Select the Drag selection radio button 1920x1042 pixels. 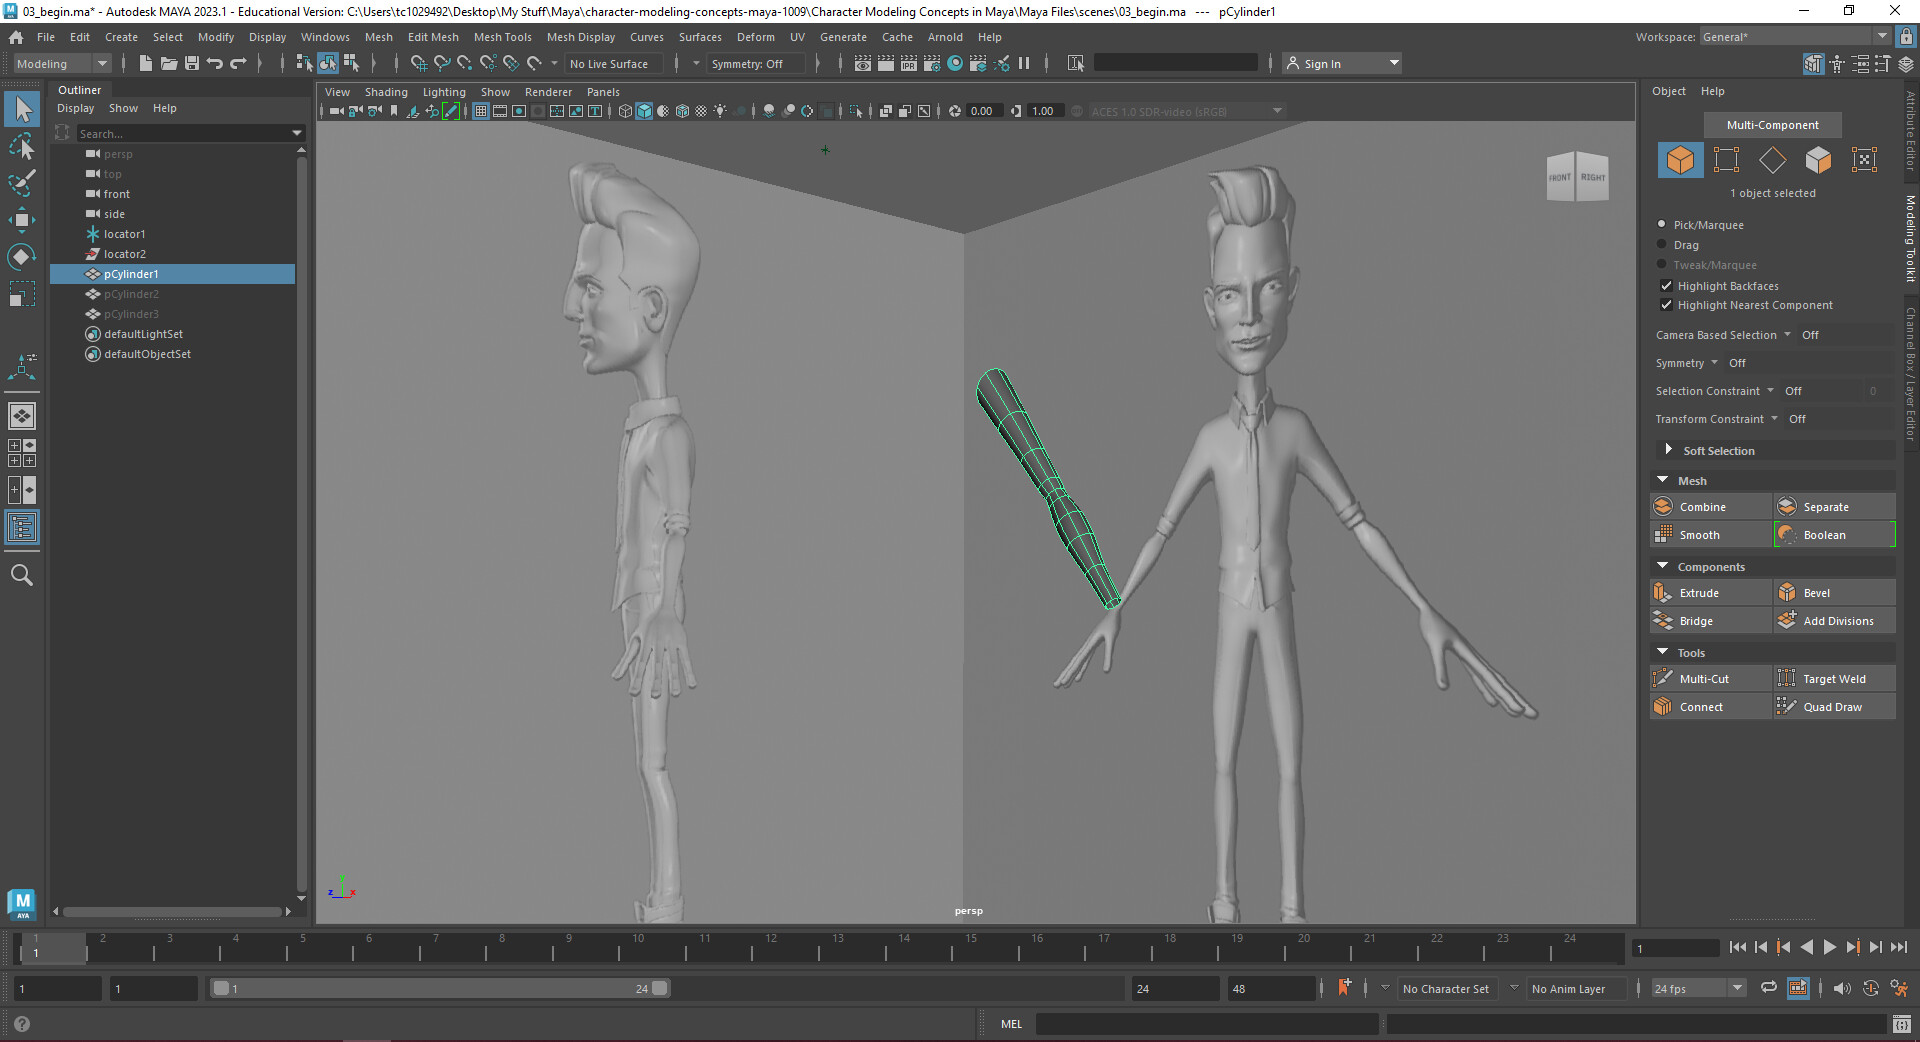1661,245
